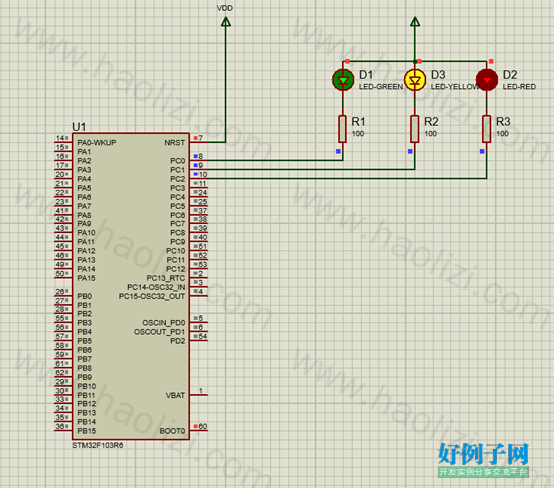Click resistor R1 component body
This screenshot has height=488, width=554.
coord(342,129)
